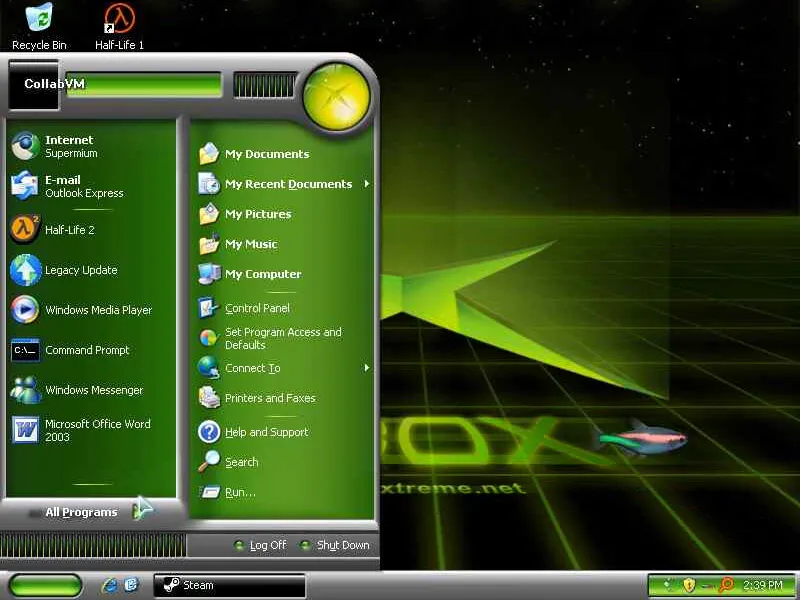Click the "Run..." text
800x600 pixels.
point(240,492)
